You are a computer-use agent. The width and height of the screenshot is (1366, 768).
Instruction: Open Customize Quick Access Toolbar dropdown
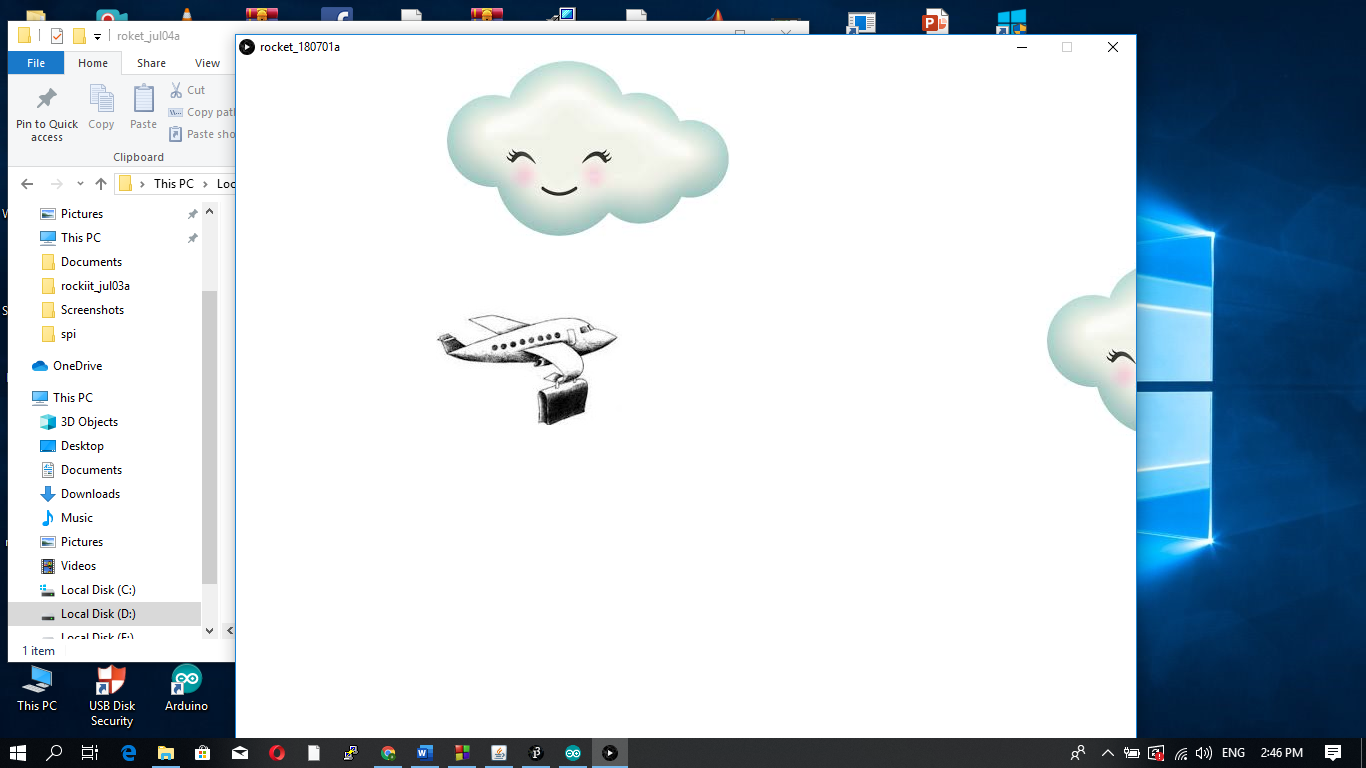(97, 37)
